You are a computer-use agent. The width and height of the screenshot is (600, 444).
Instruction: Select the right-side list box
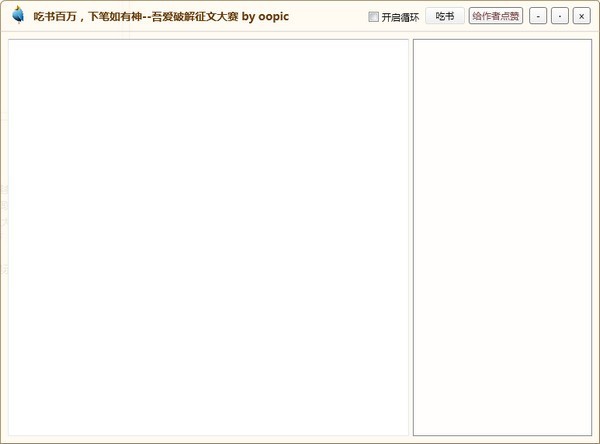point(502,237)
